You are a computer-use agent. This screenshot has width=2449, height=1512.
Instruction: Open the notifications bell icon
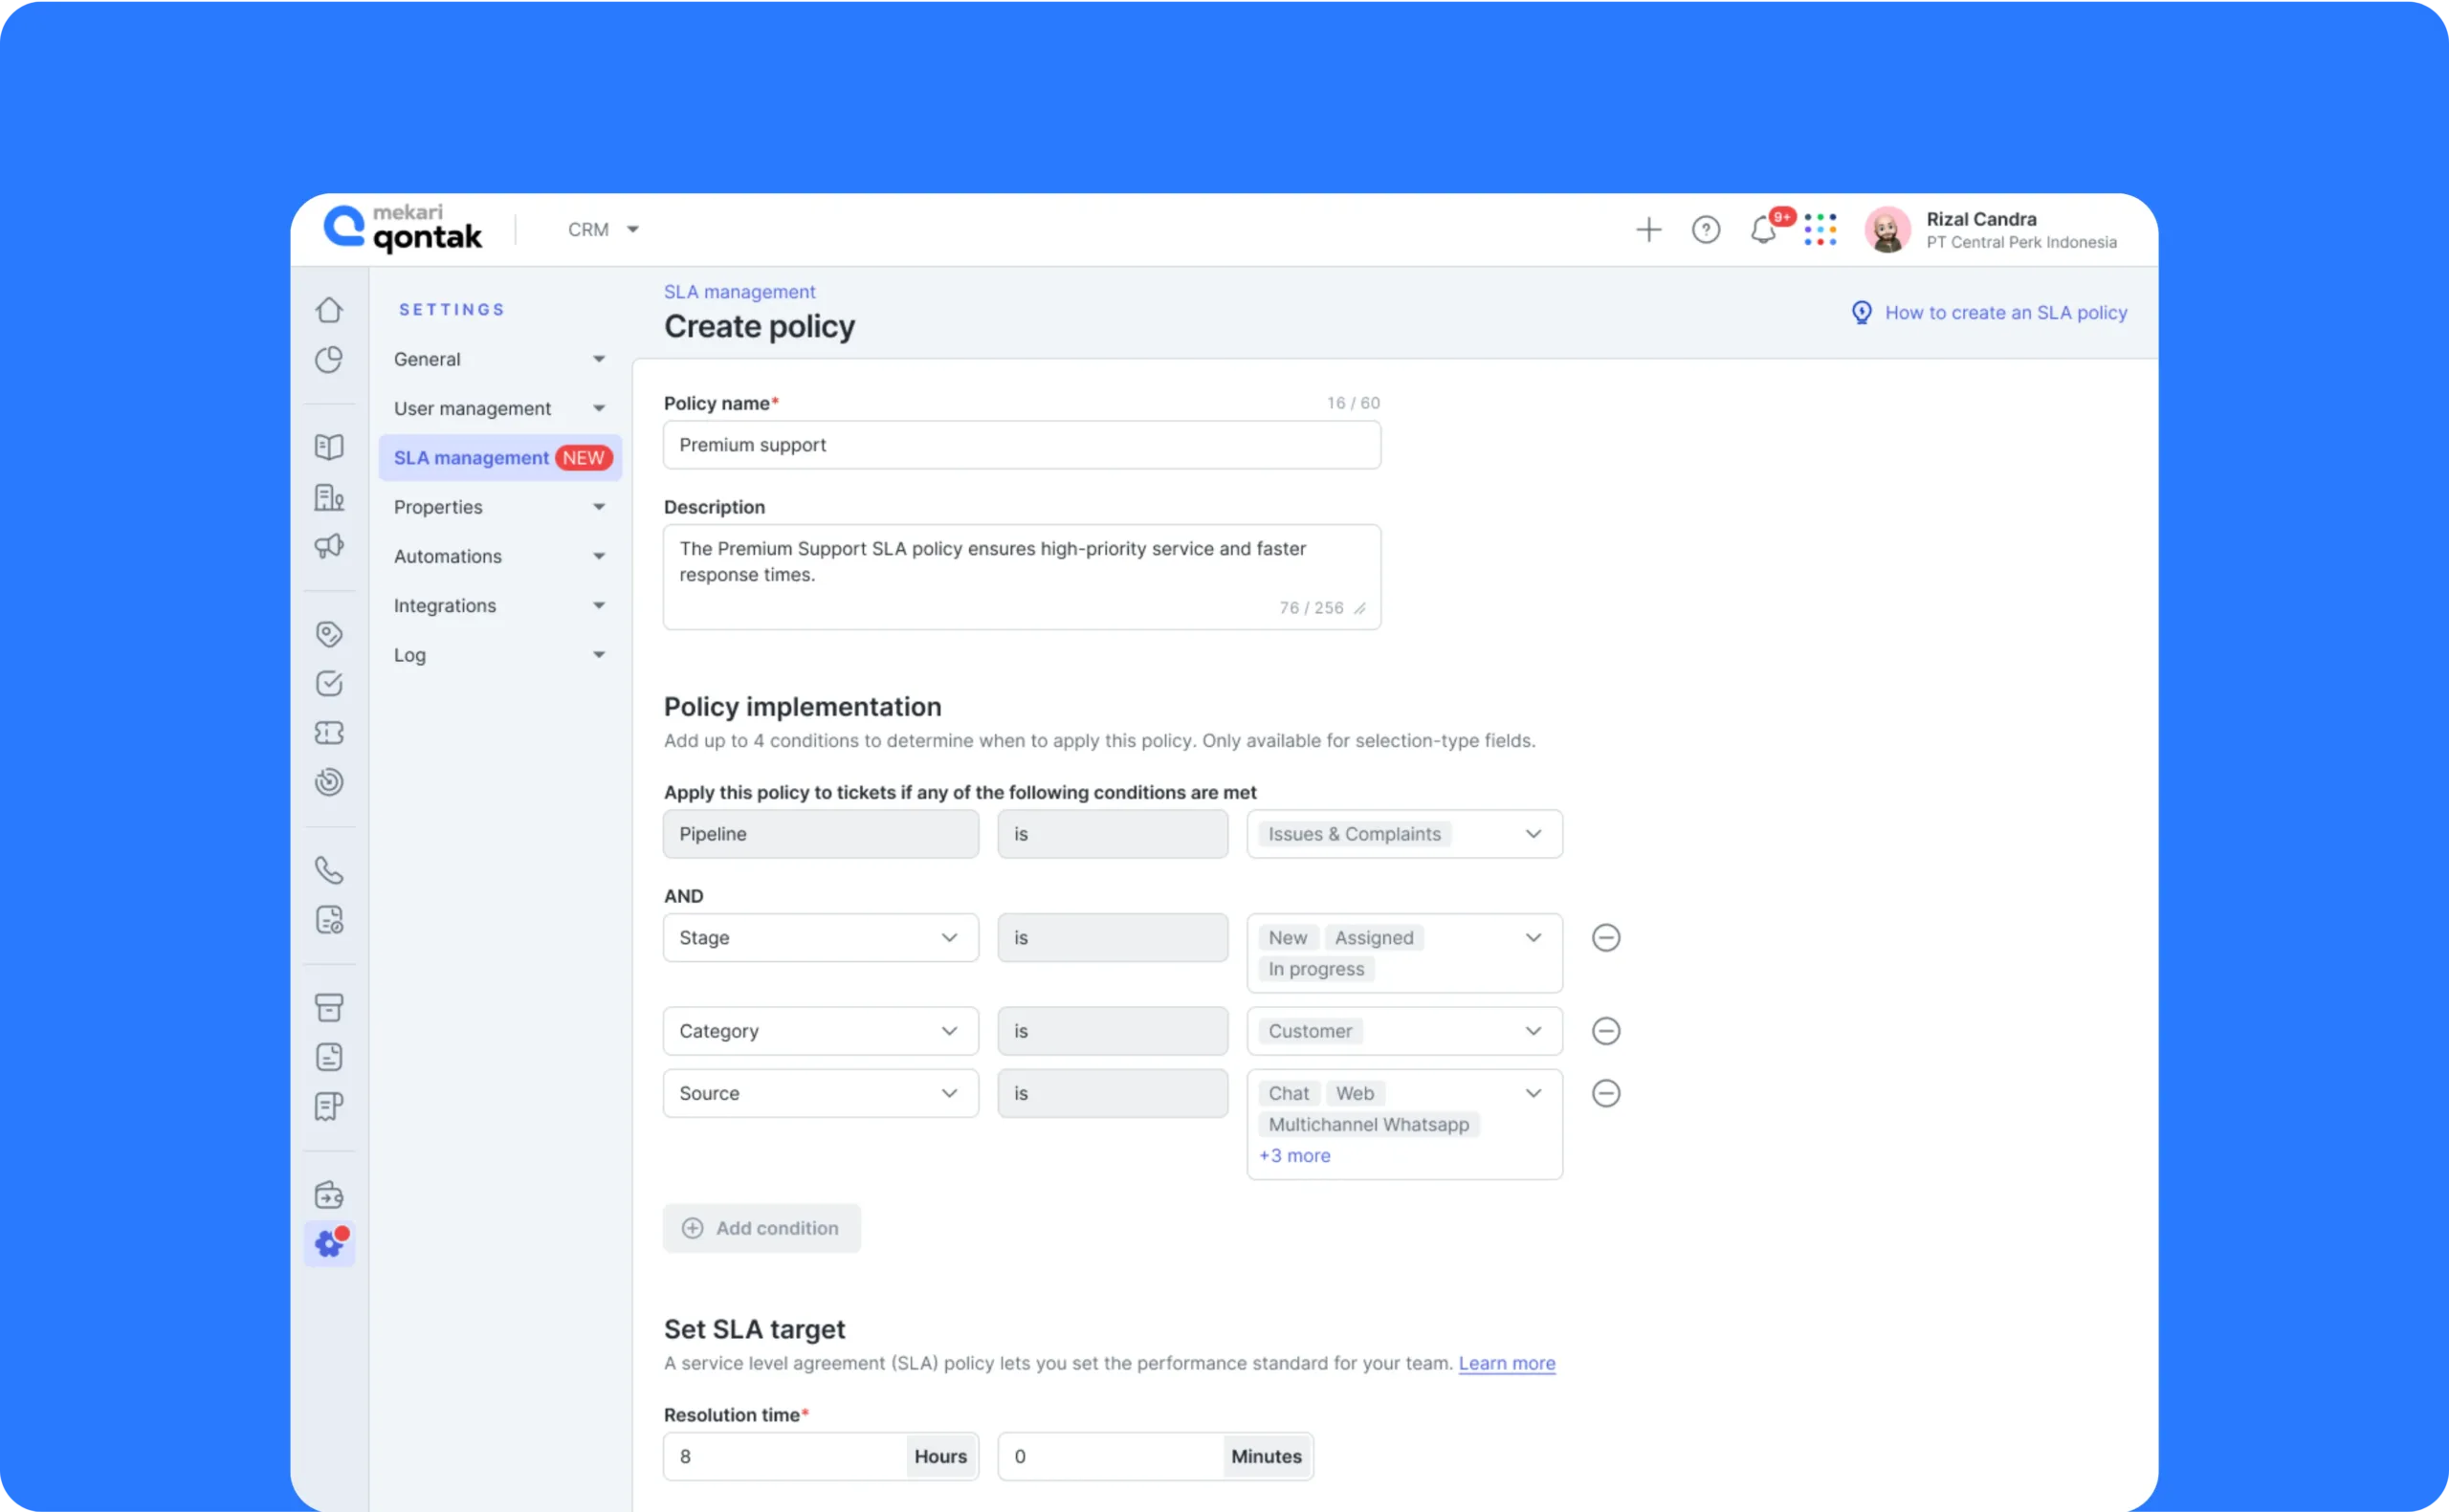coord(1763,230)
